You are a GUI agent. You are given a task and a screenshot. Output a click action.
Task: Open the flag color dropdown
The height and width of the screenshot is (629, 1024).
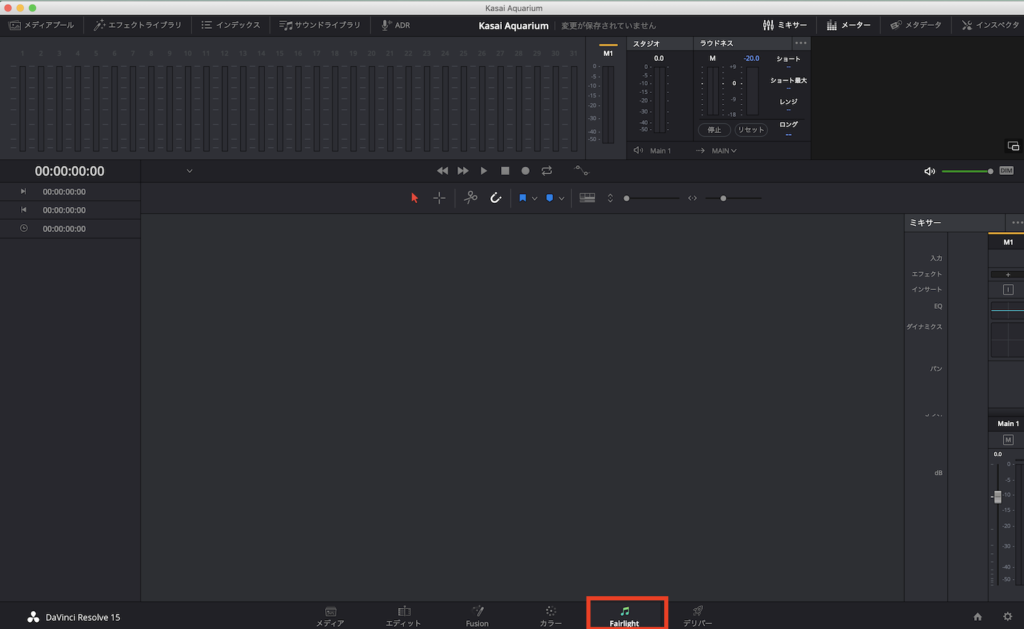[x=535, y=199]
